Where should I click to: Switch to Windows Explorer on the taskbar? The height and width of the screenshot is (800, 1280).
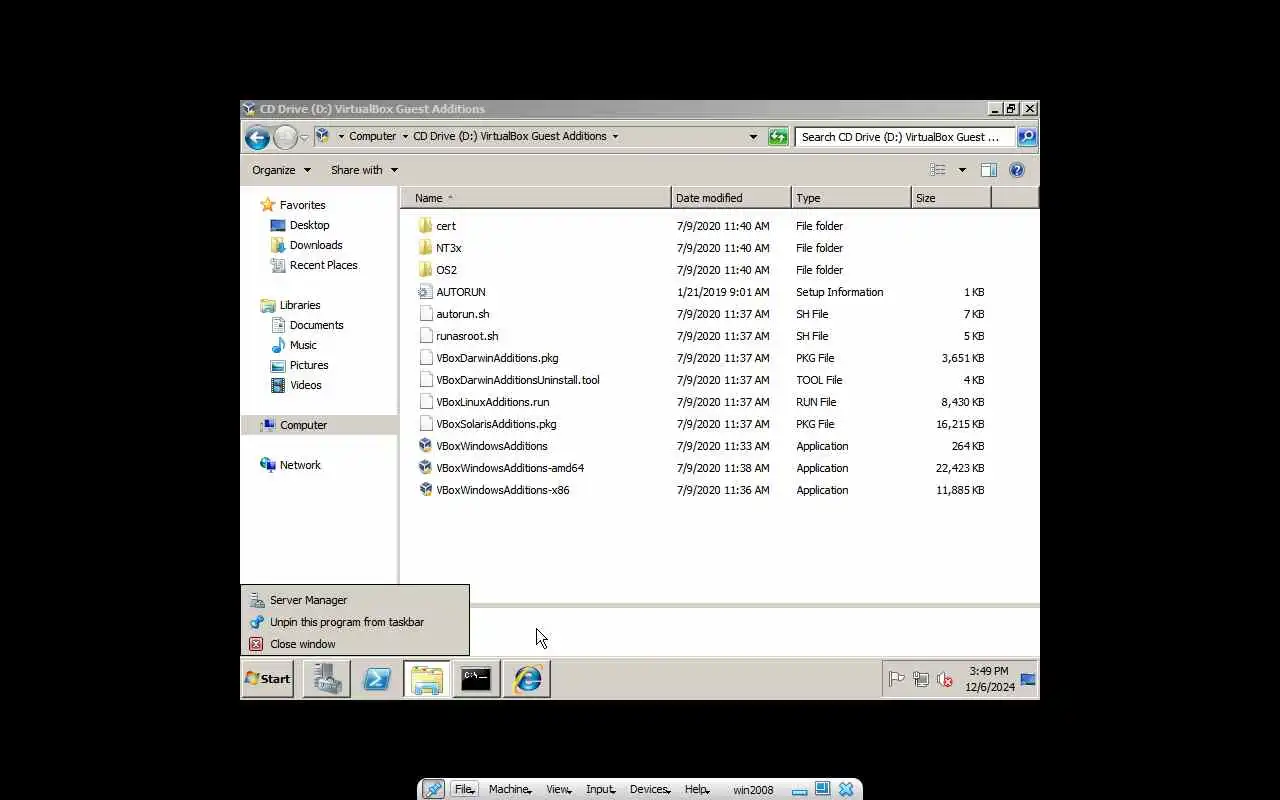click(x=427, y=679)
